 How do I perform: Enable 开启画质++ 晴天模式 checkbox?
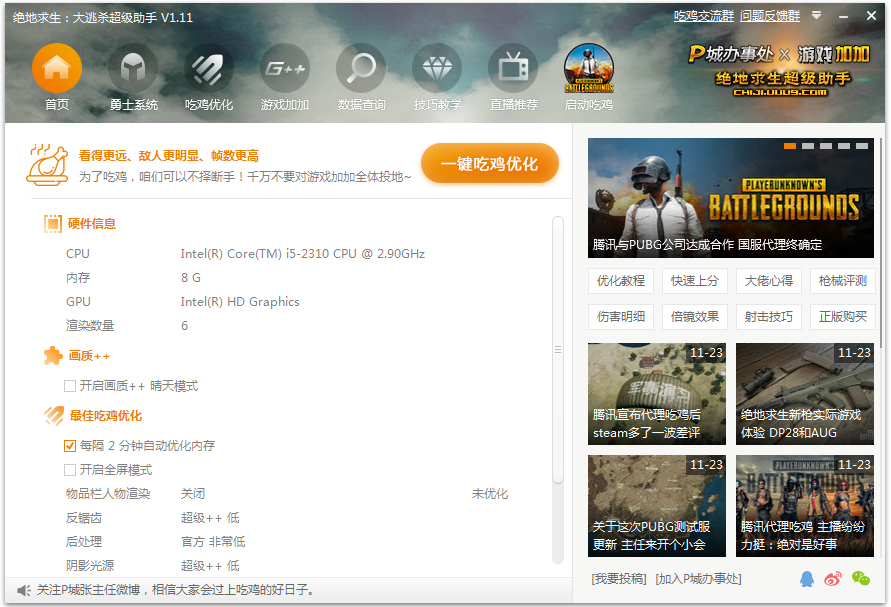70,386
